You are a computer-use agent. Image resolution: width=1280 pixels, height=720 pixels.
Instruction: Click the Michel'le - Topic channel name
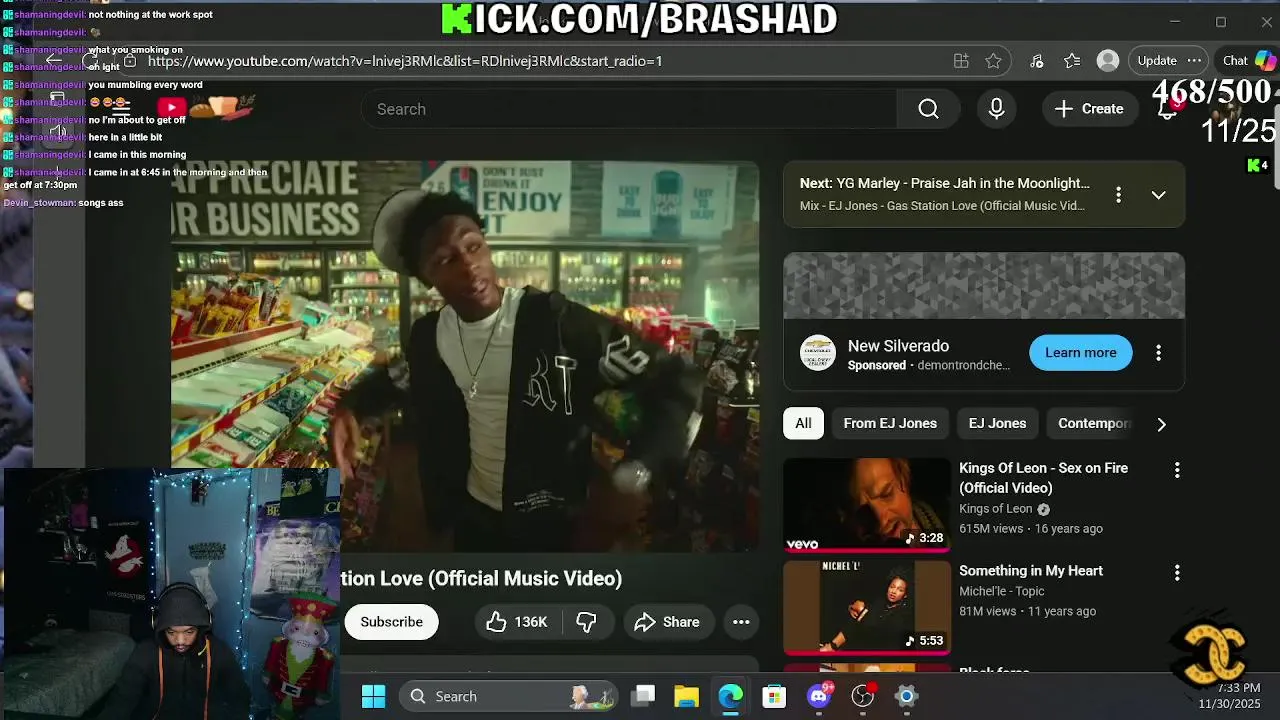tap(1001, 591)
